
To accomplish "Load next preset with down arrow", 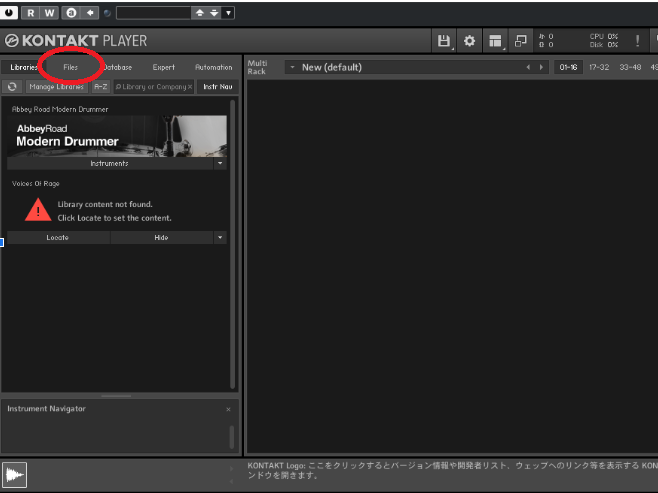I will (214, 13).
